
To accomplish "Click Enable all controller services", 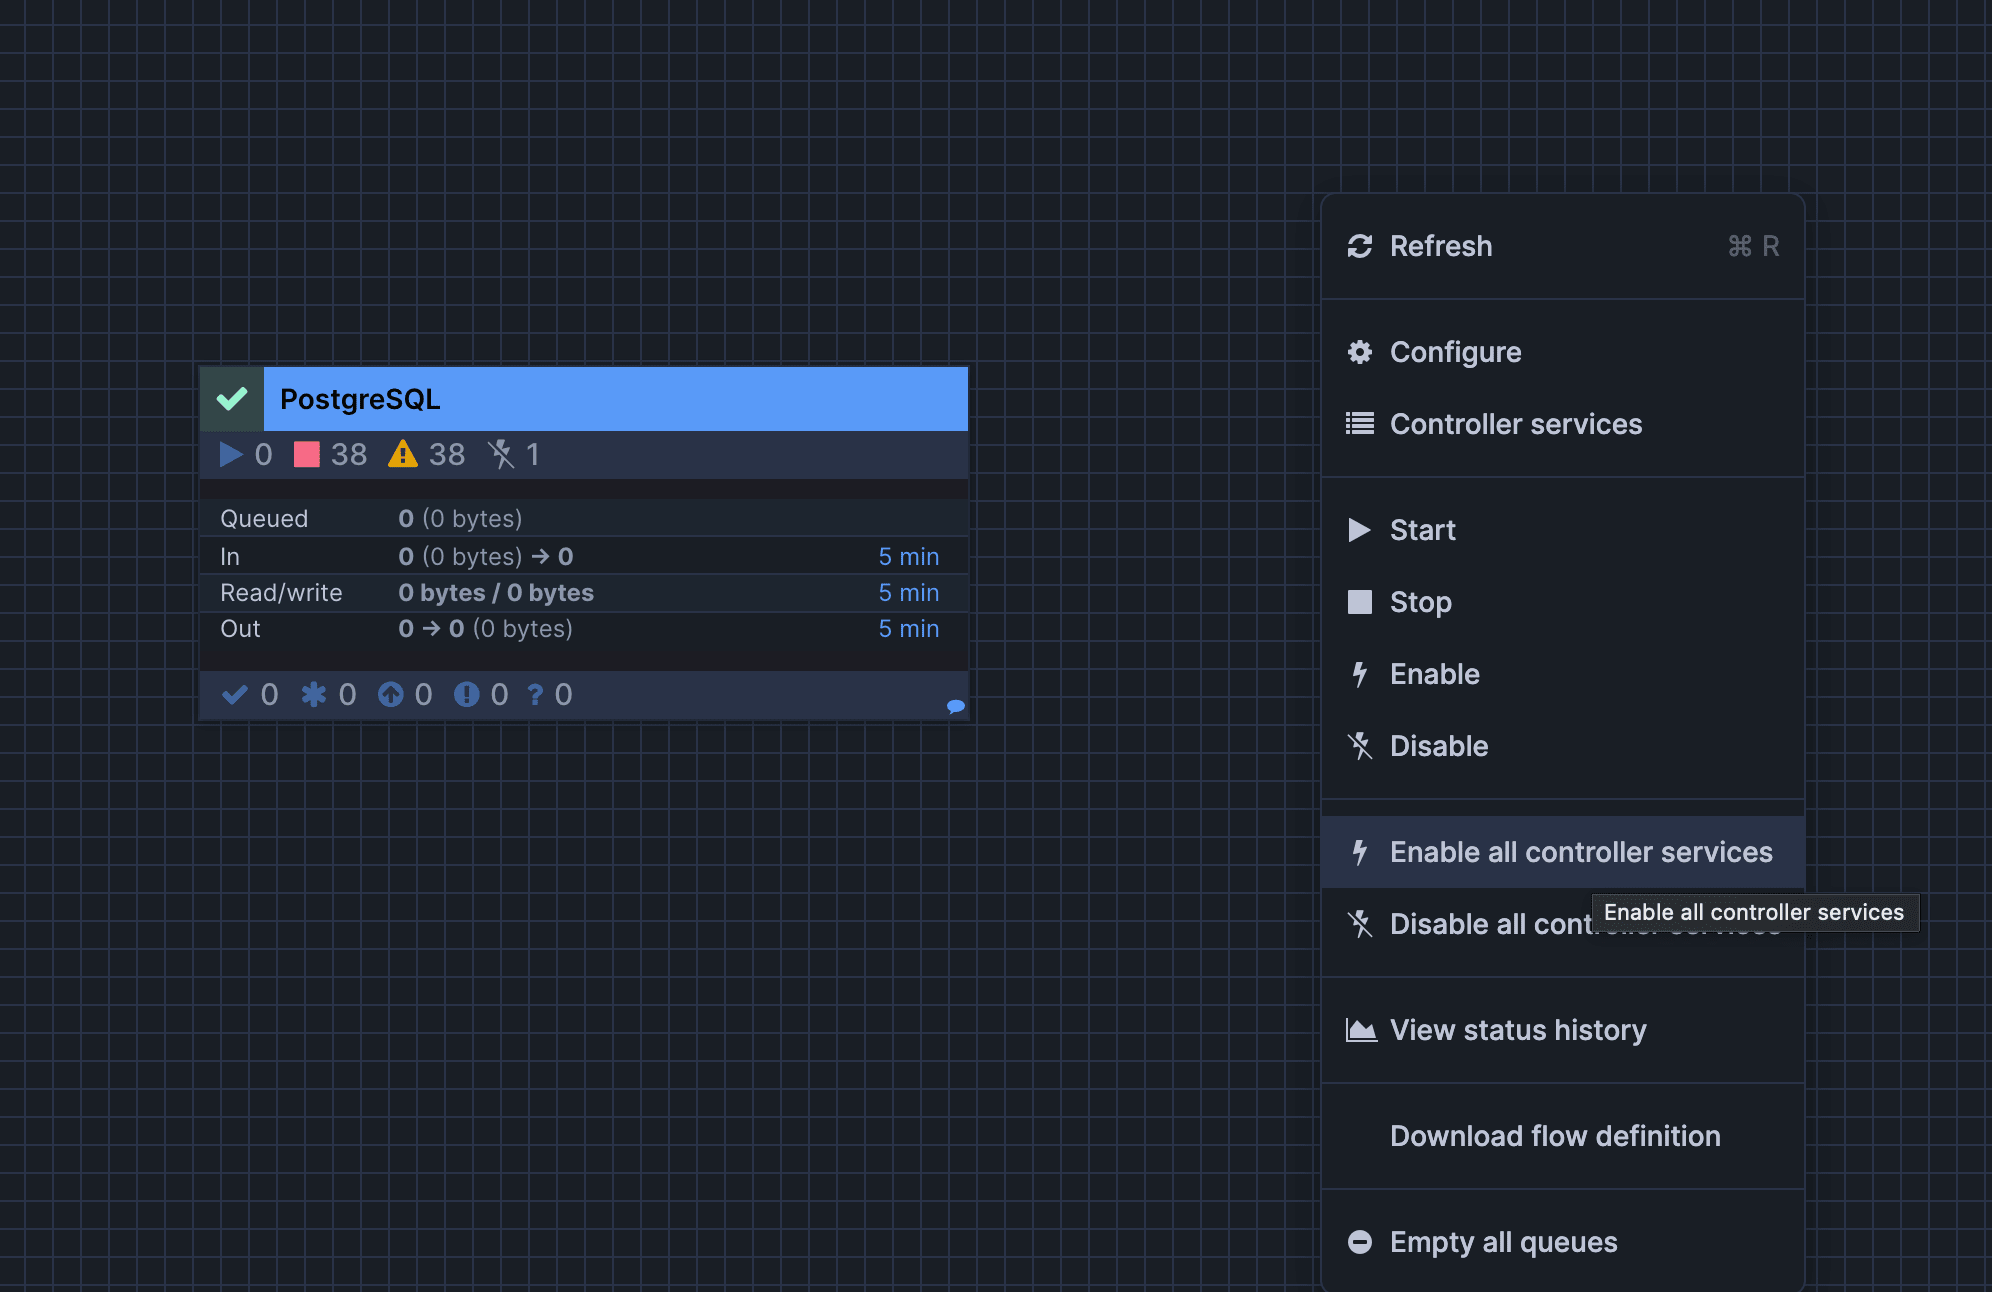I will click(1563, 852).
